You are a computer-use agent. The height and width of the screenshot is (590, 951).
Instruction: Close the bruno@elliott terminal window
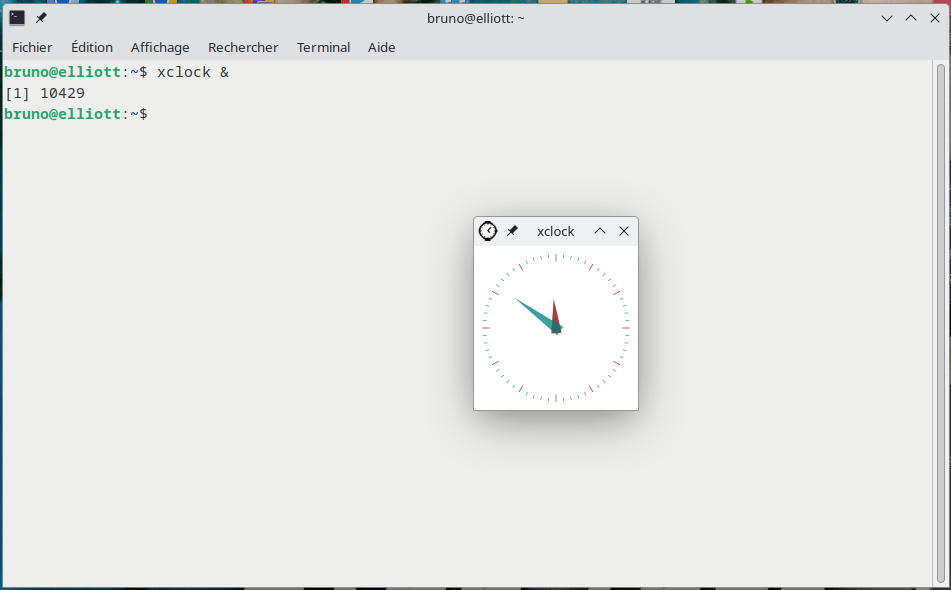[935, 18]
